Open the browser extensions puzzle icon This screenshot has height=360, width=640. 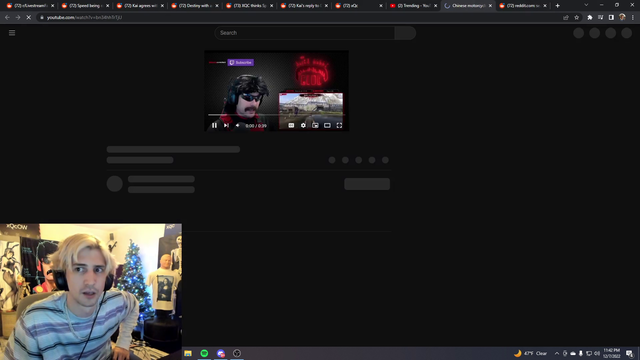coord(590,18)
